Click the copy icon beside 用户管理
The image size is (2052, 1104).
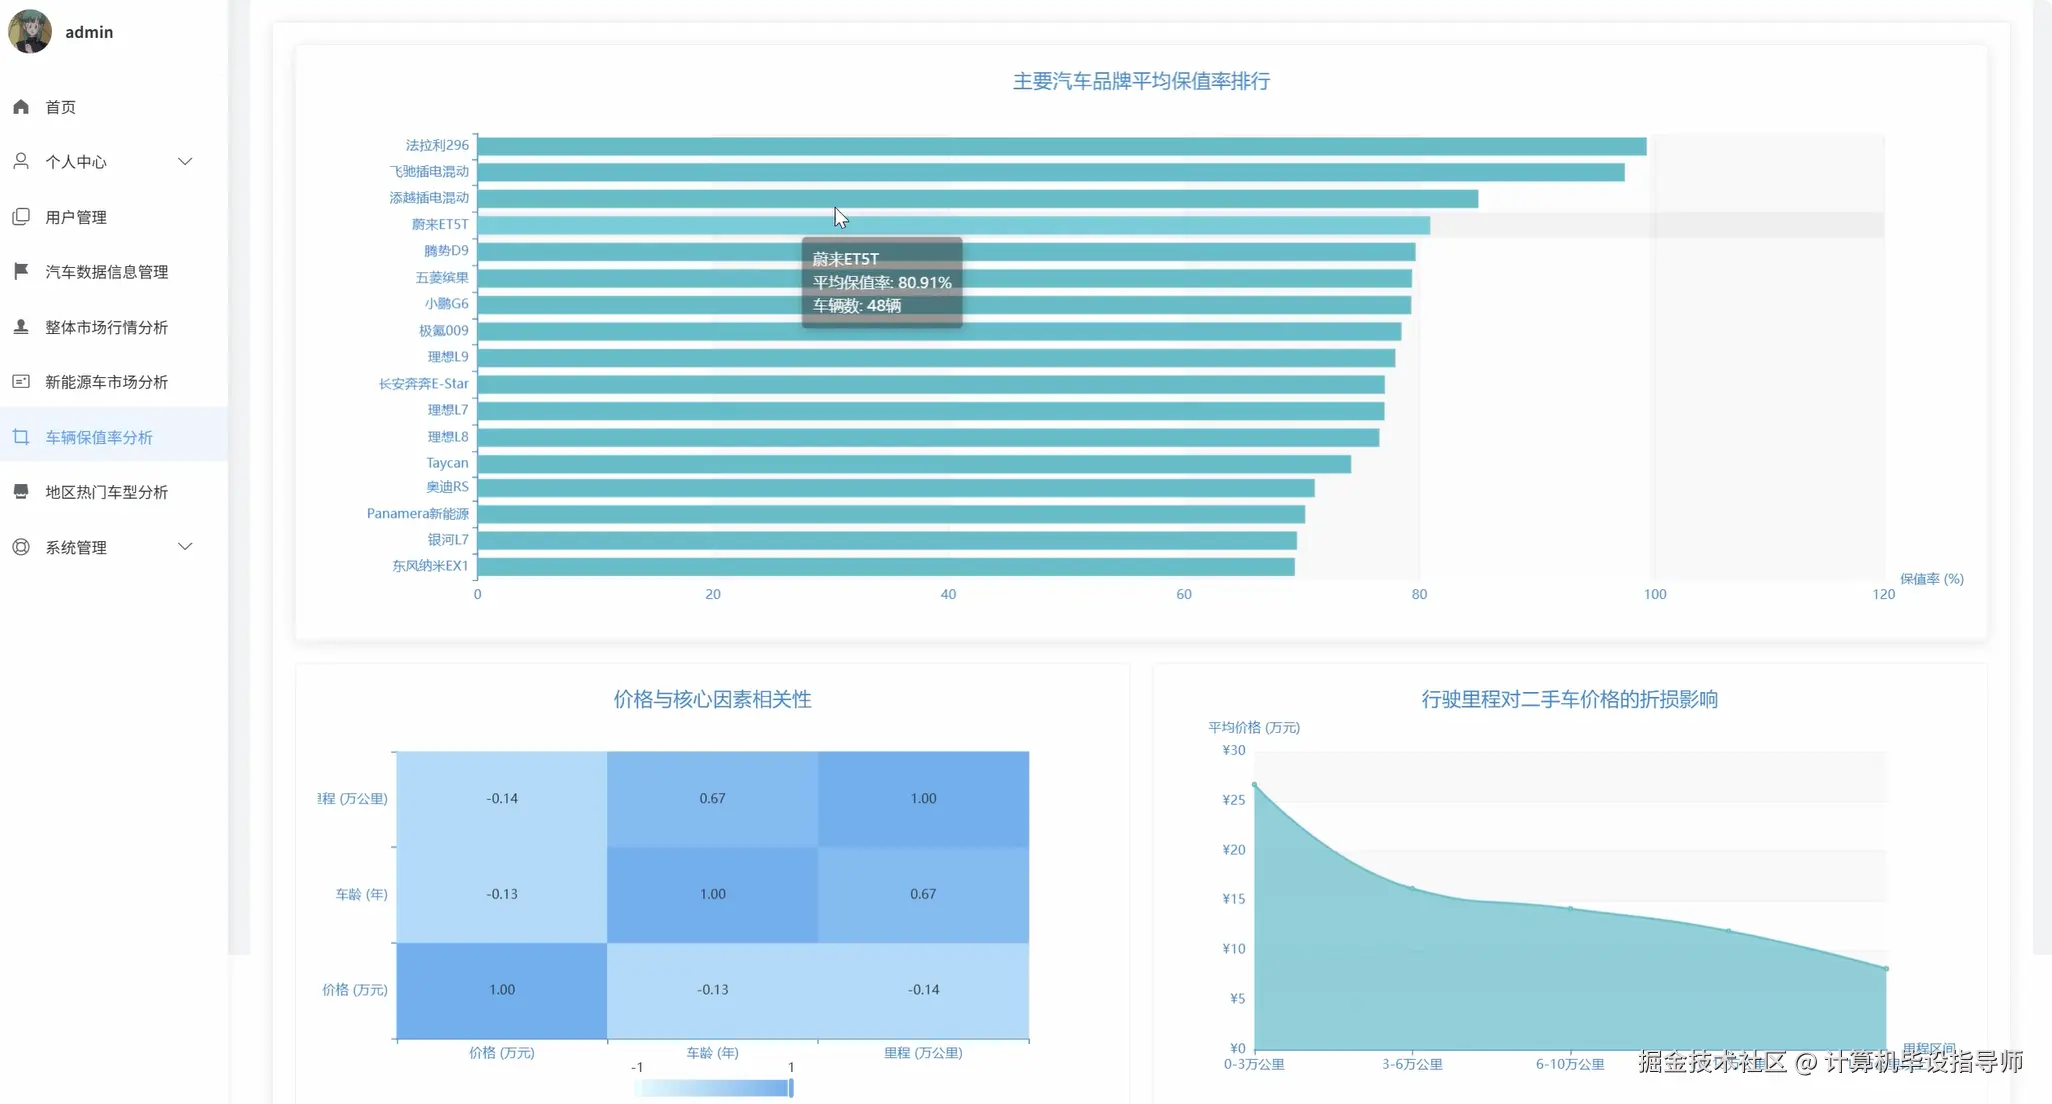(21, 217)
